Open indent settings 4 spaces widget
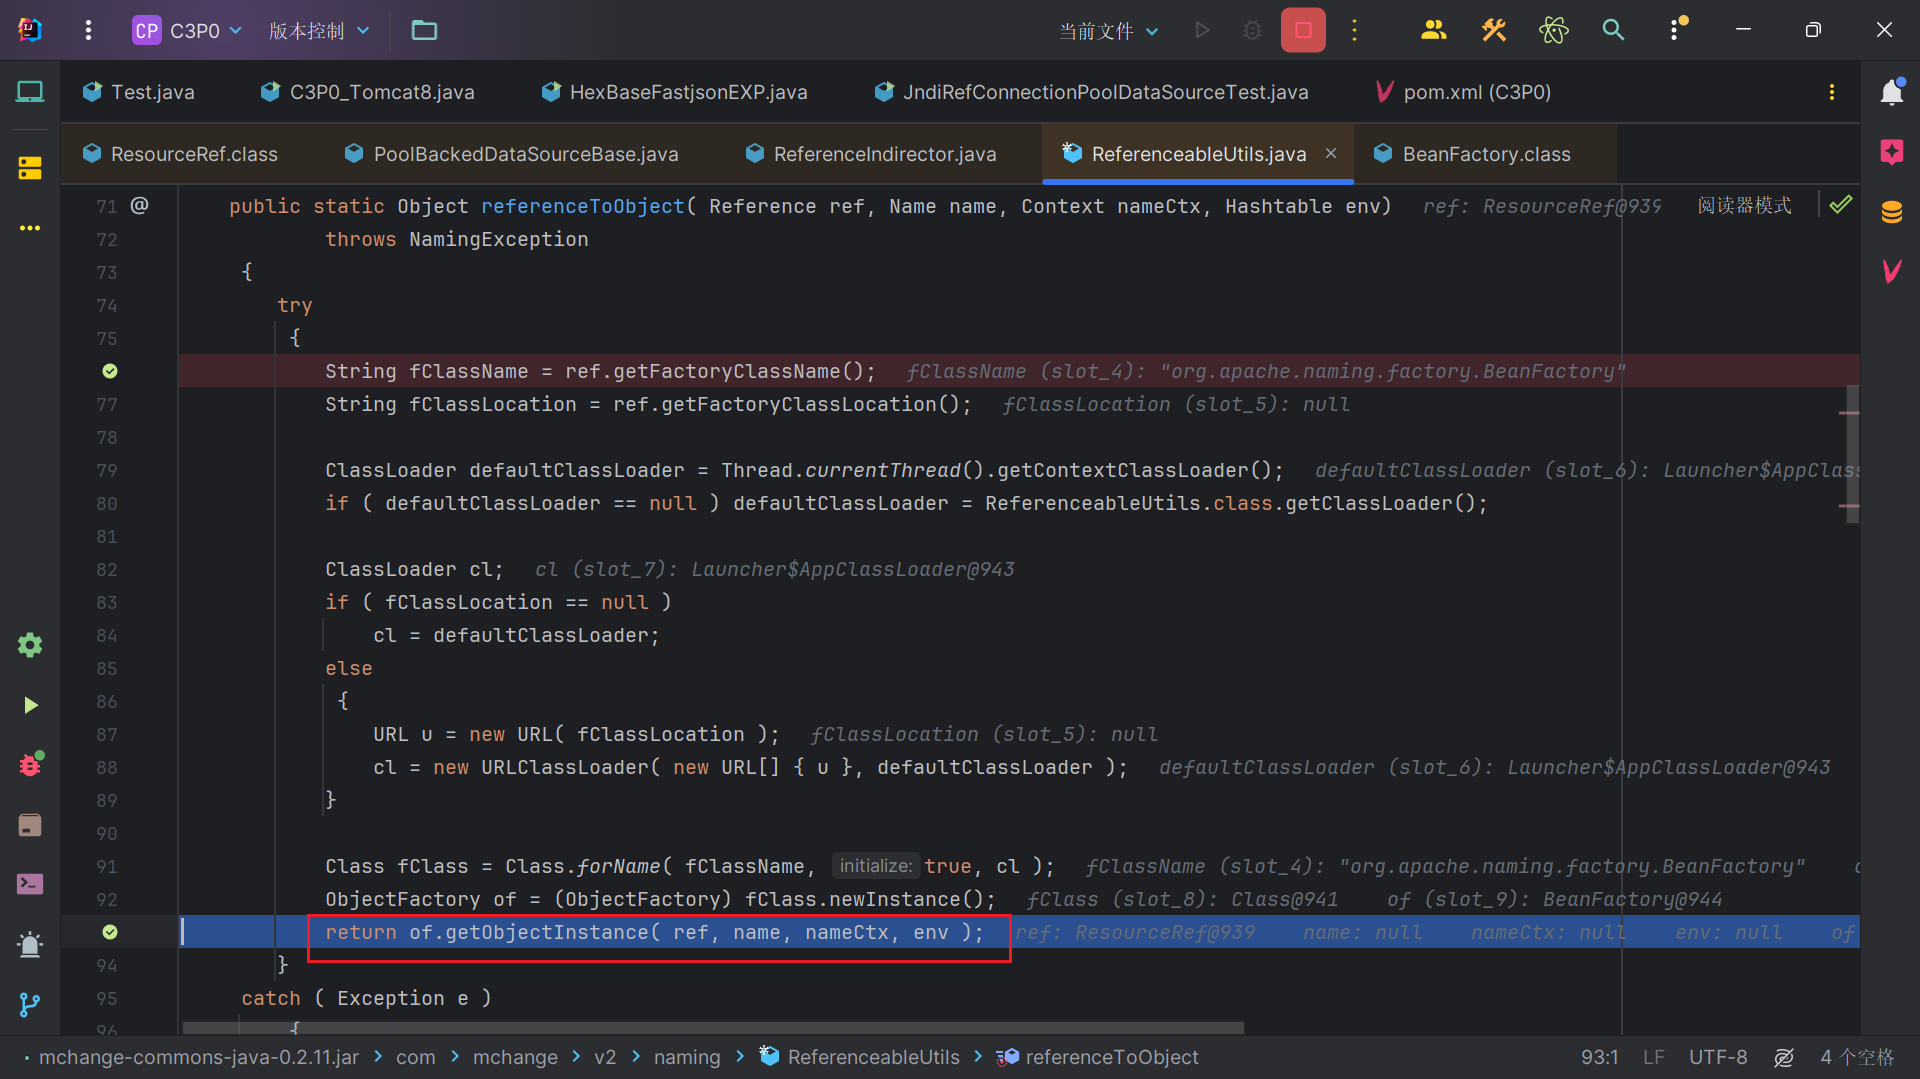The width and height of the screenshot is (1920, 1079). (x=1857, y=1057)
